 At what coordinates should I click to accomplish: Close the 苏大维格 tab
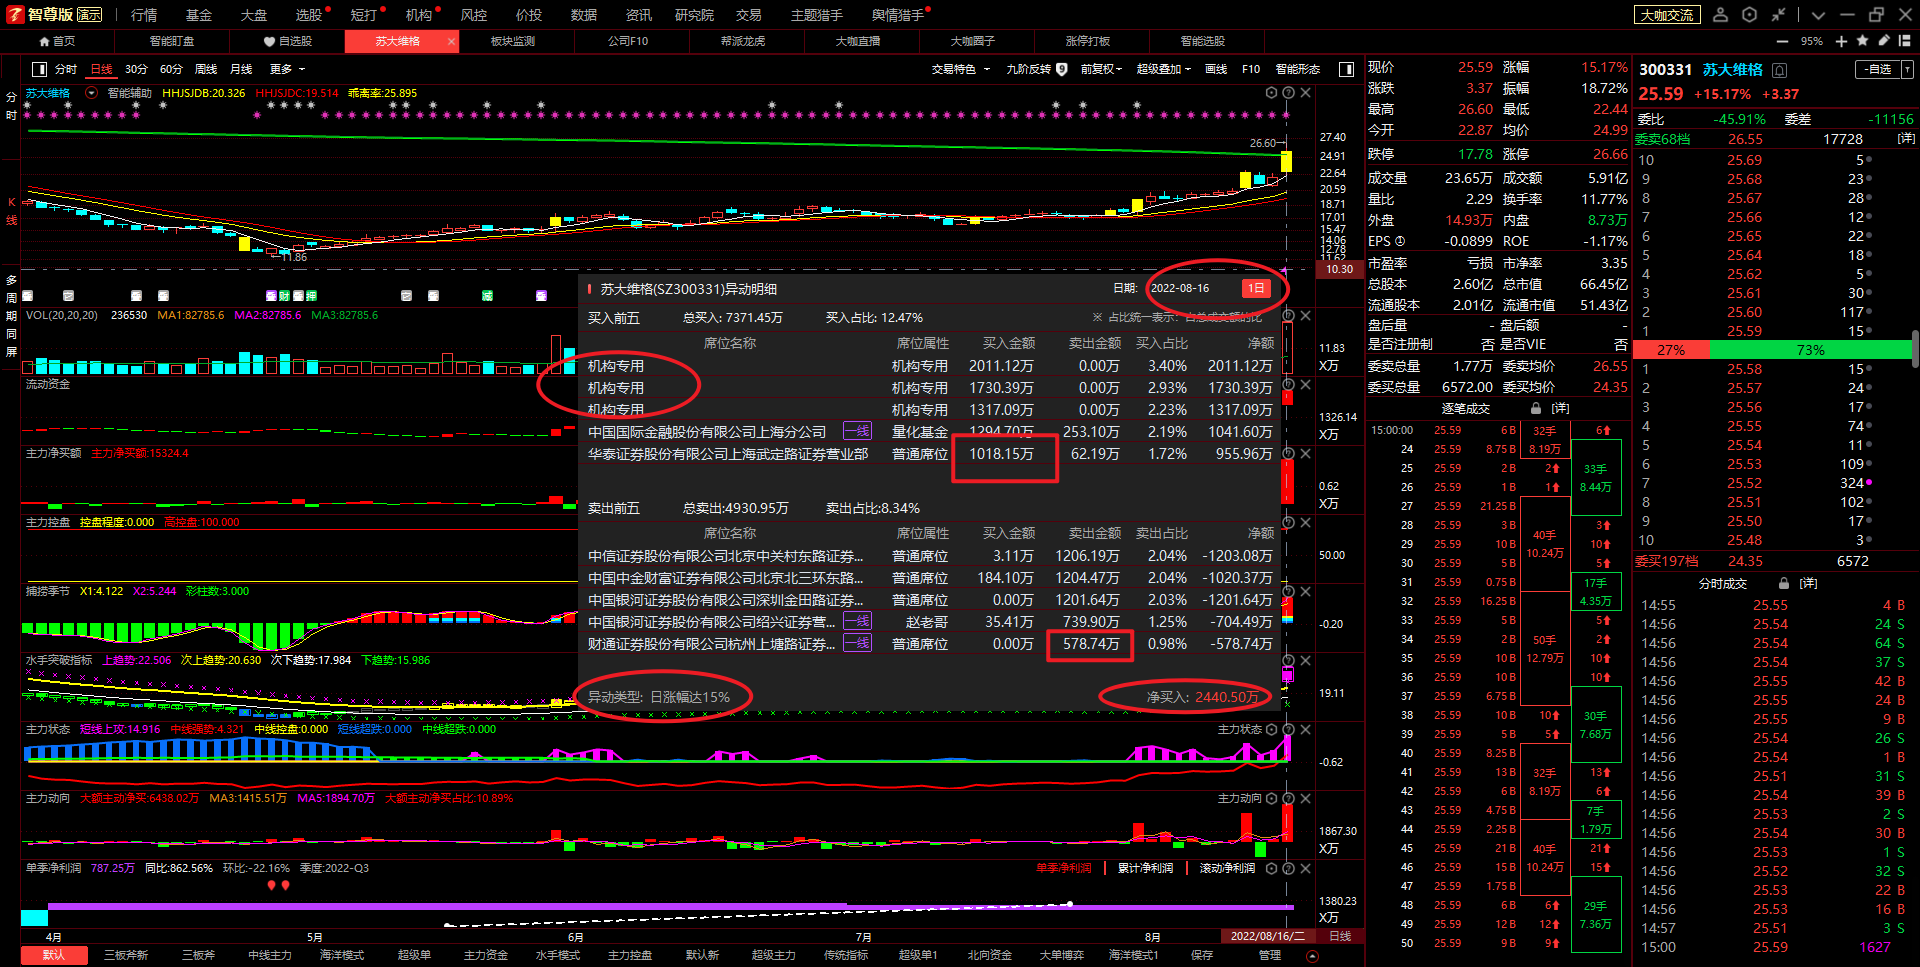(x=451, y=41)
